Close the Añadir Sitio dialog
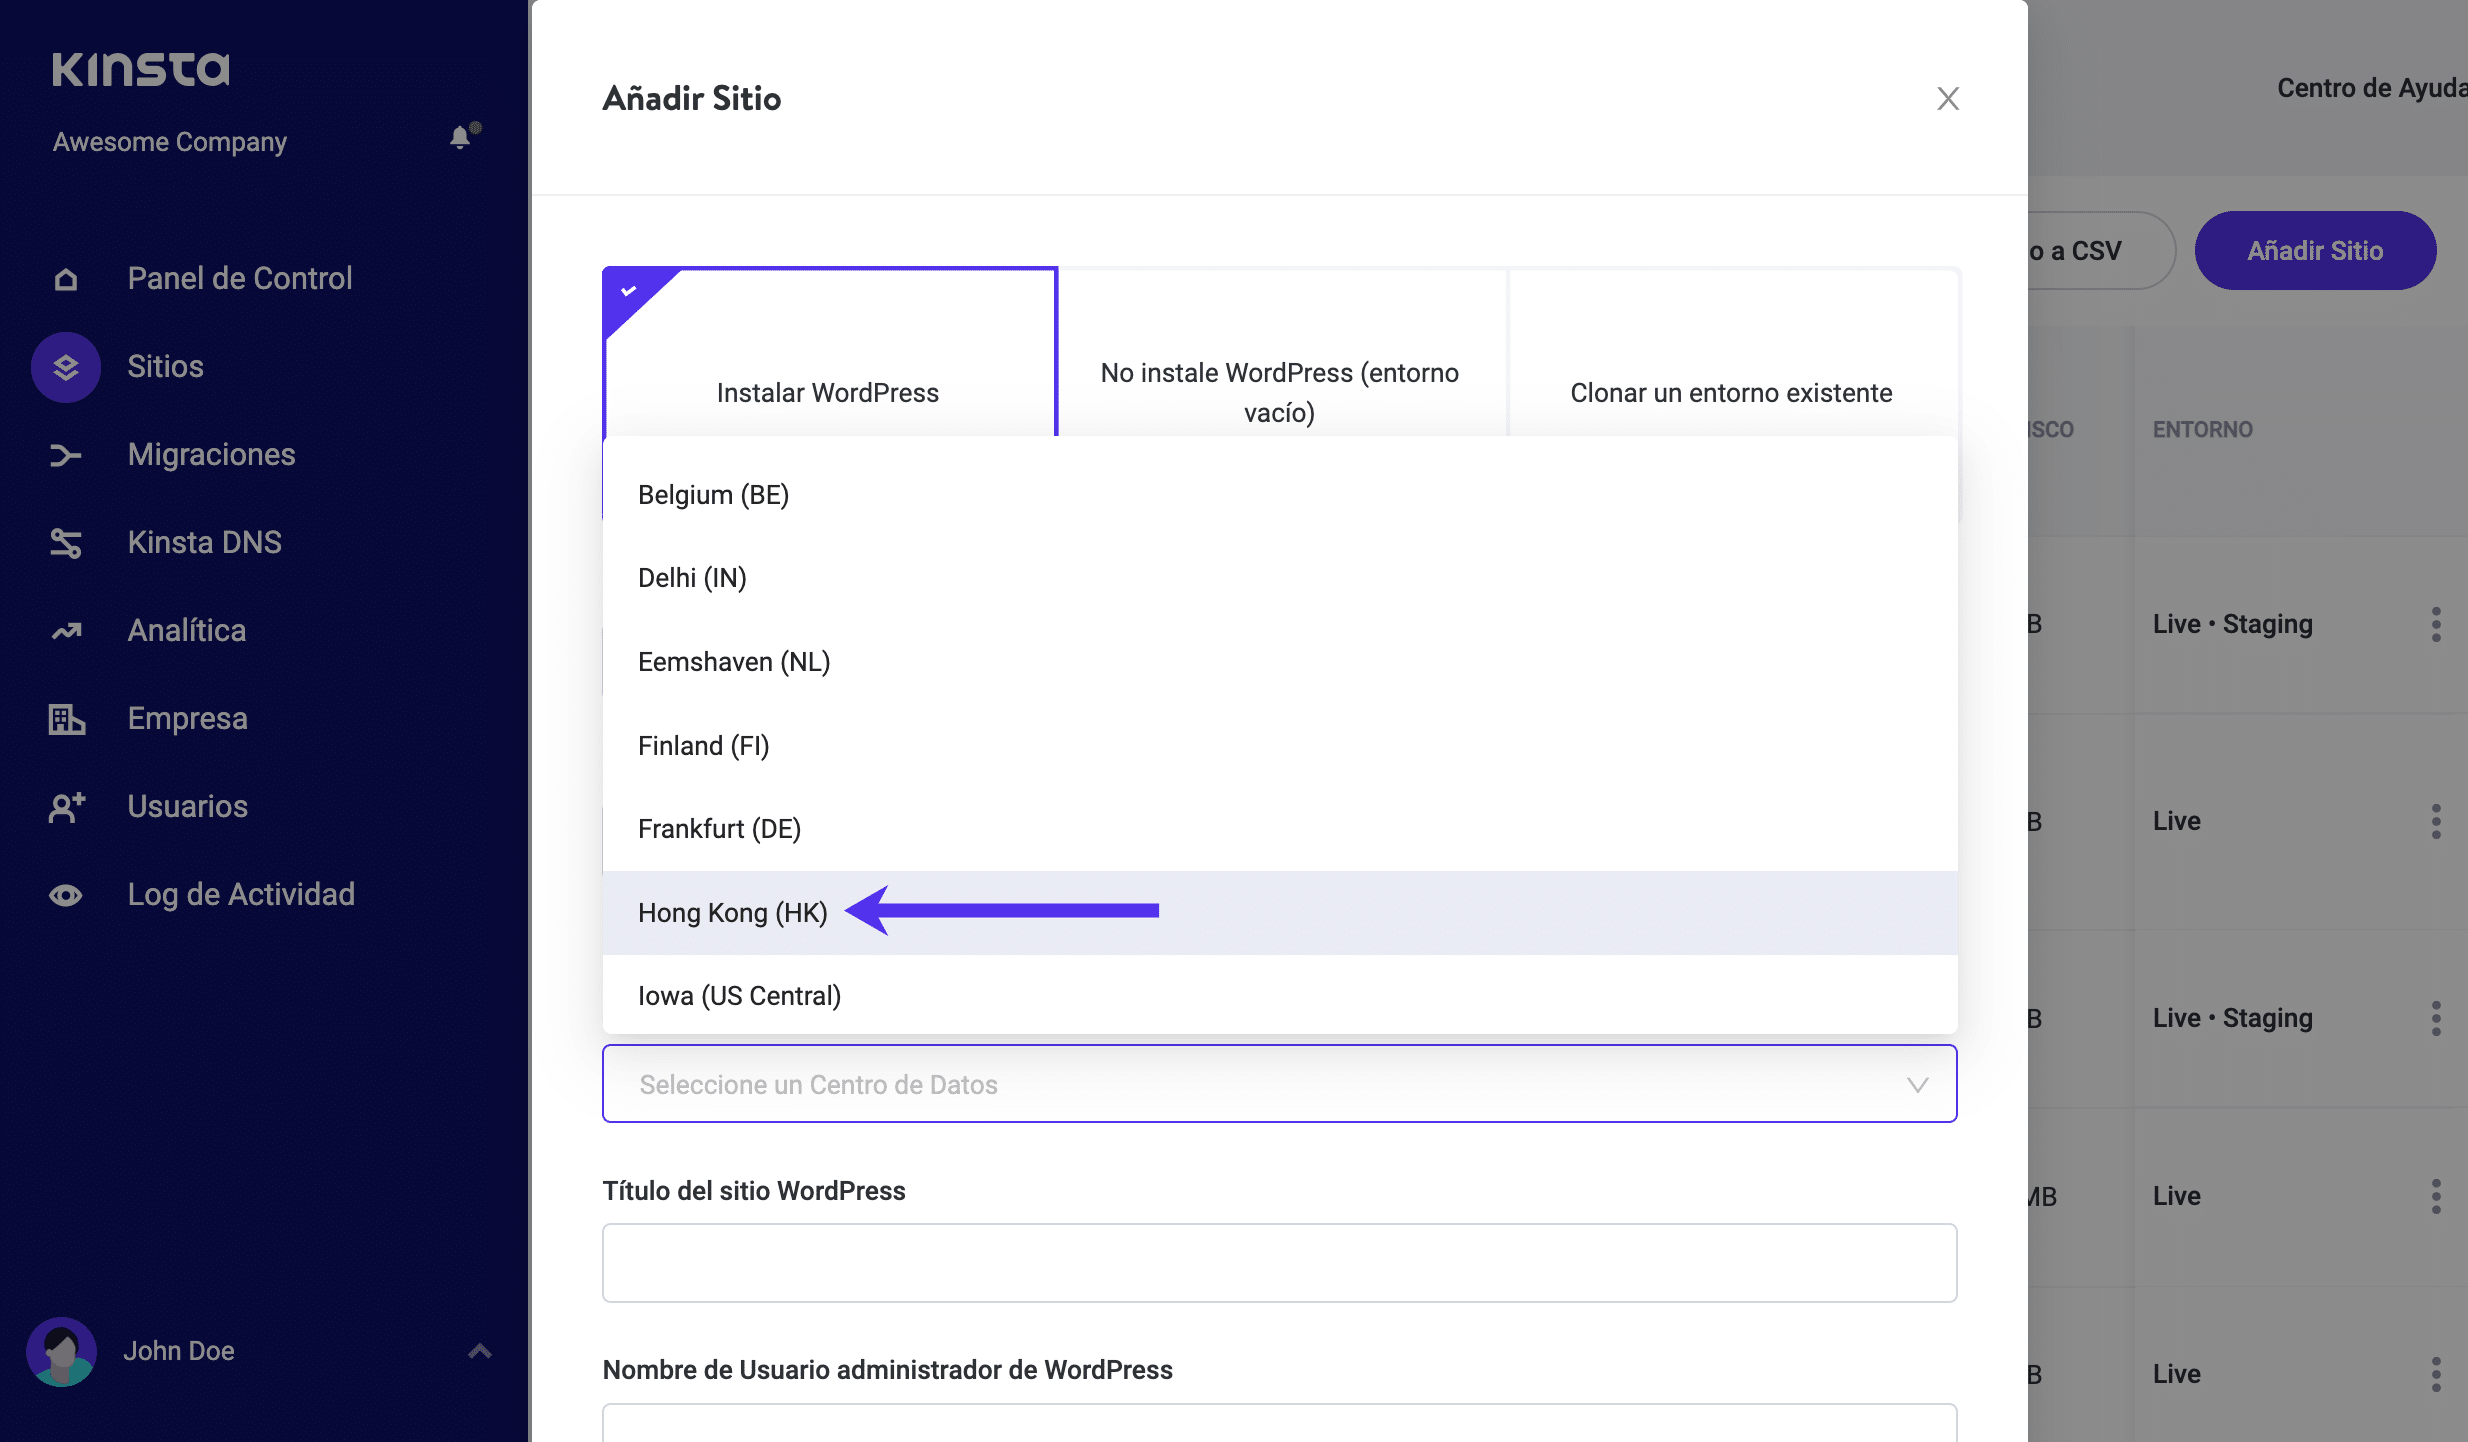This screenshot has height=1442, width=2468. click(x=1947, y=98)
